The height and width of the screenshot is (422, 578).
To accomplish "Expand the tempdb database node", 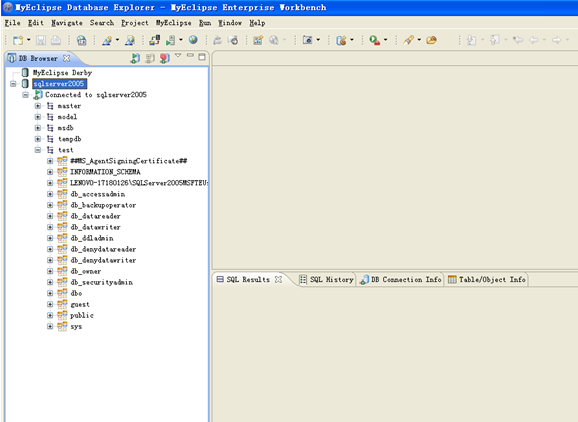I will (38, 139).
